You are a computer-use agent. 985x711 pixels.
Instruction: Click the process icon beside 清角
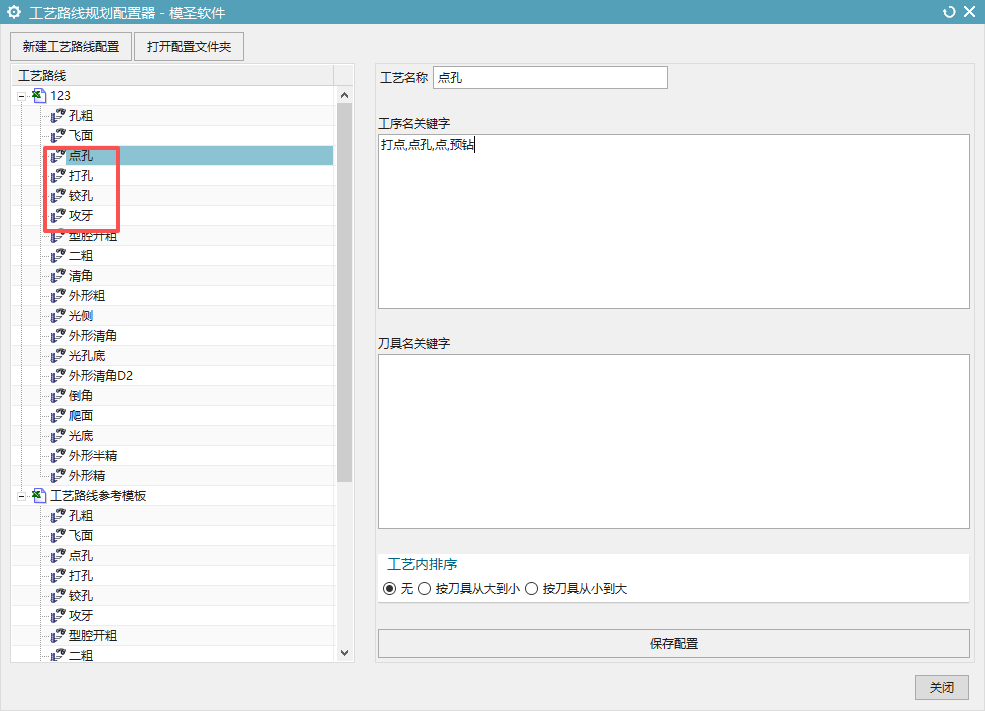coord(58,276)
